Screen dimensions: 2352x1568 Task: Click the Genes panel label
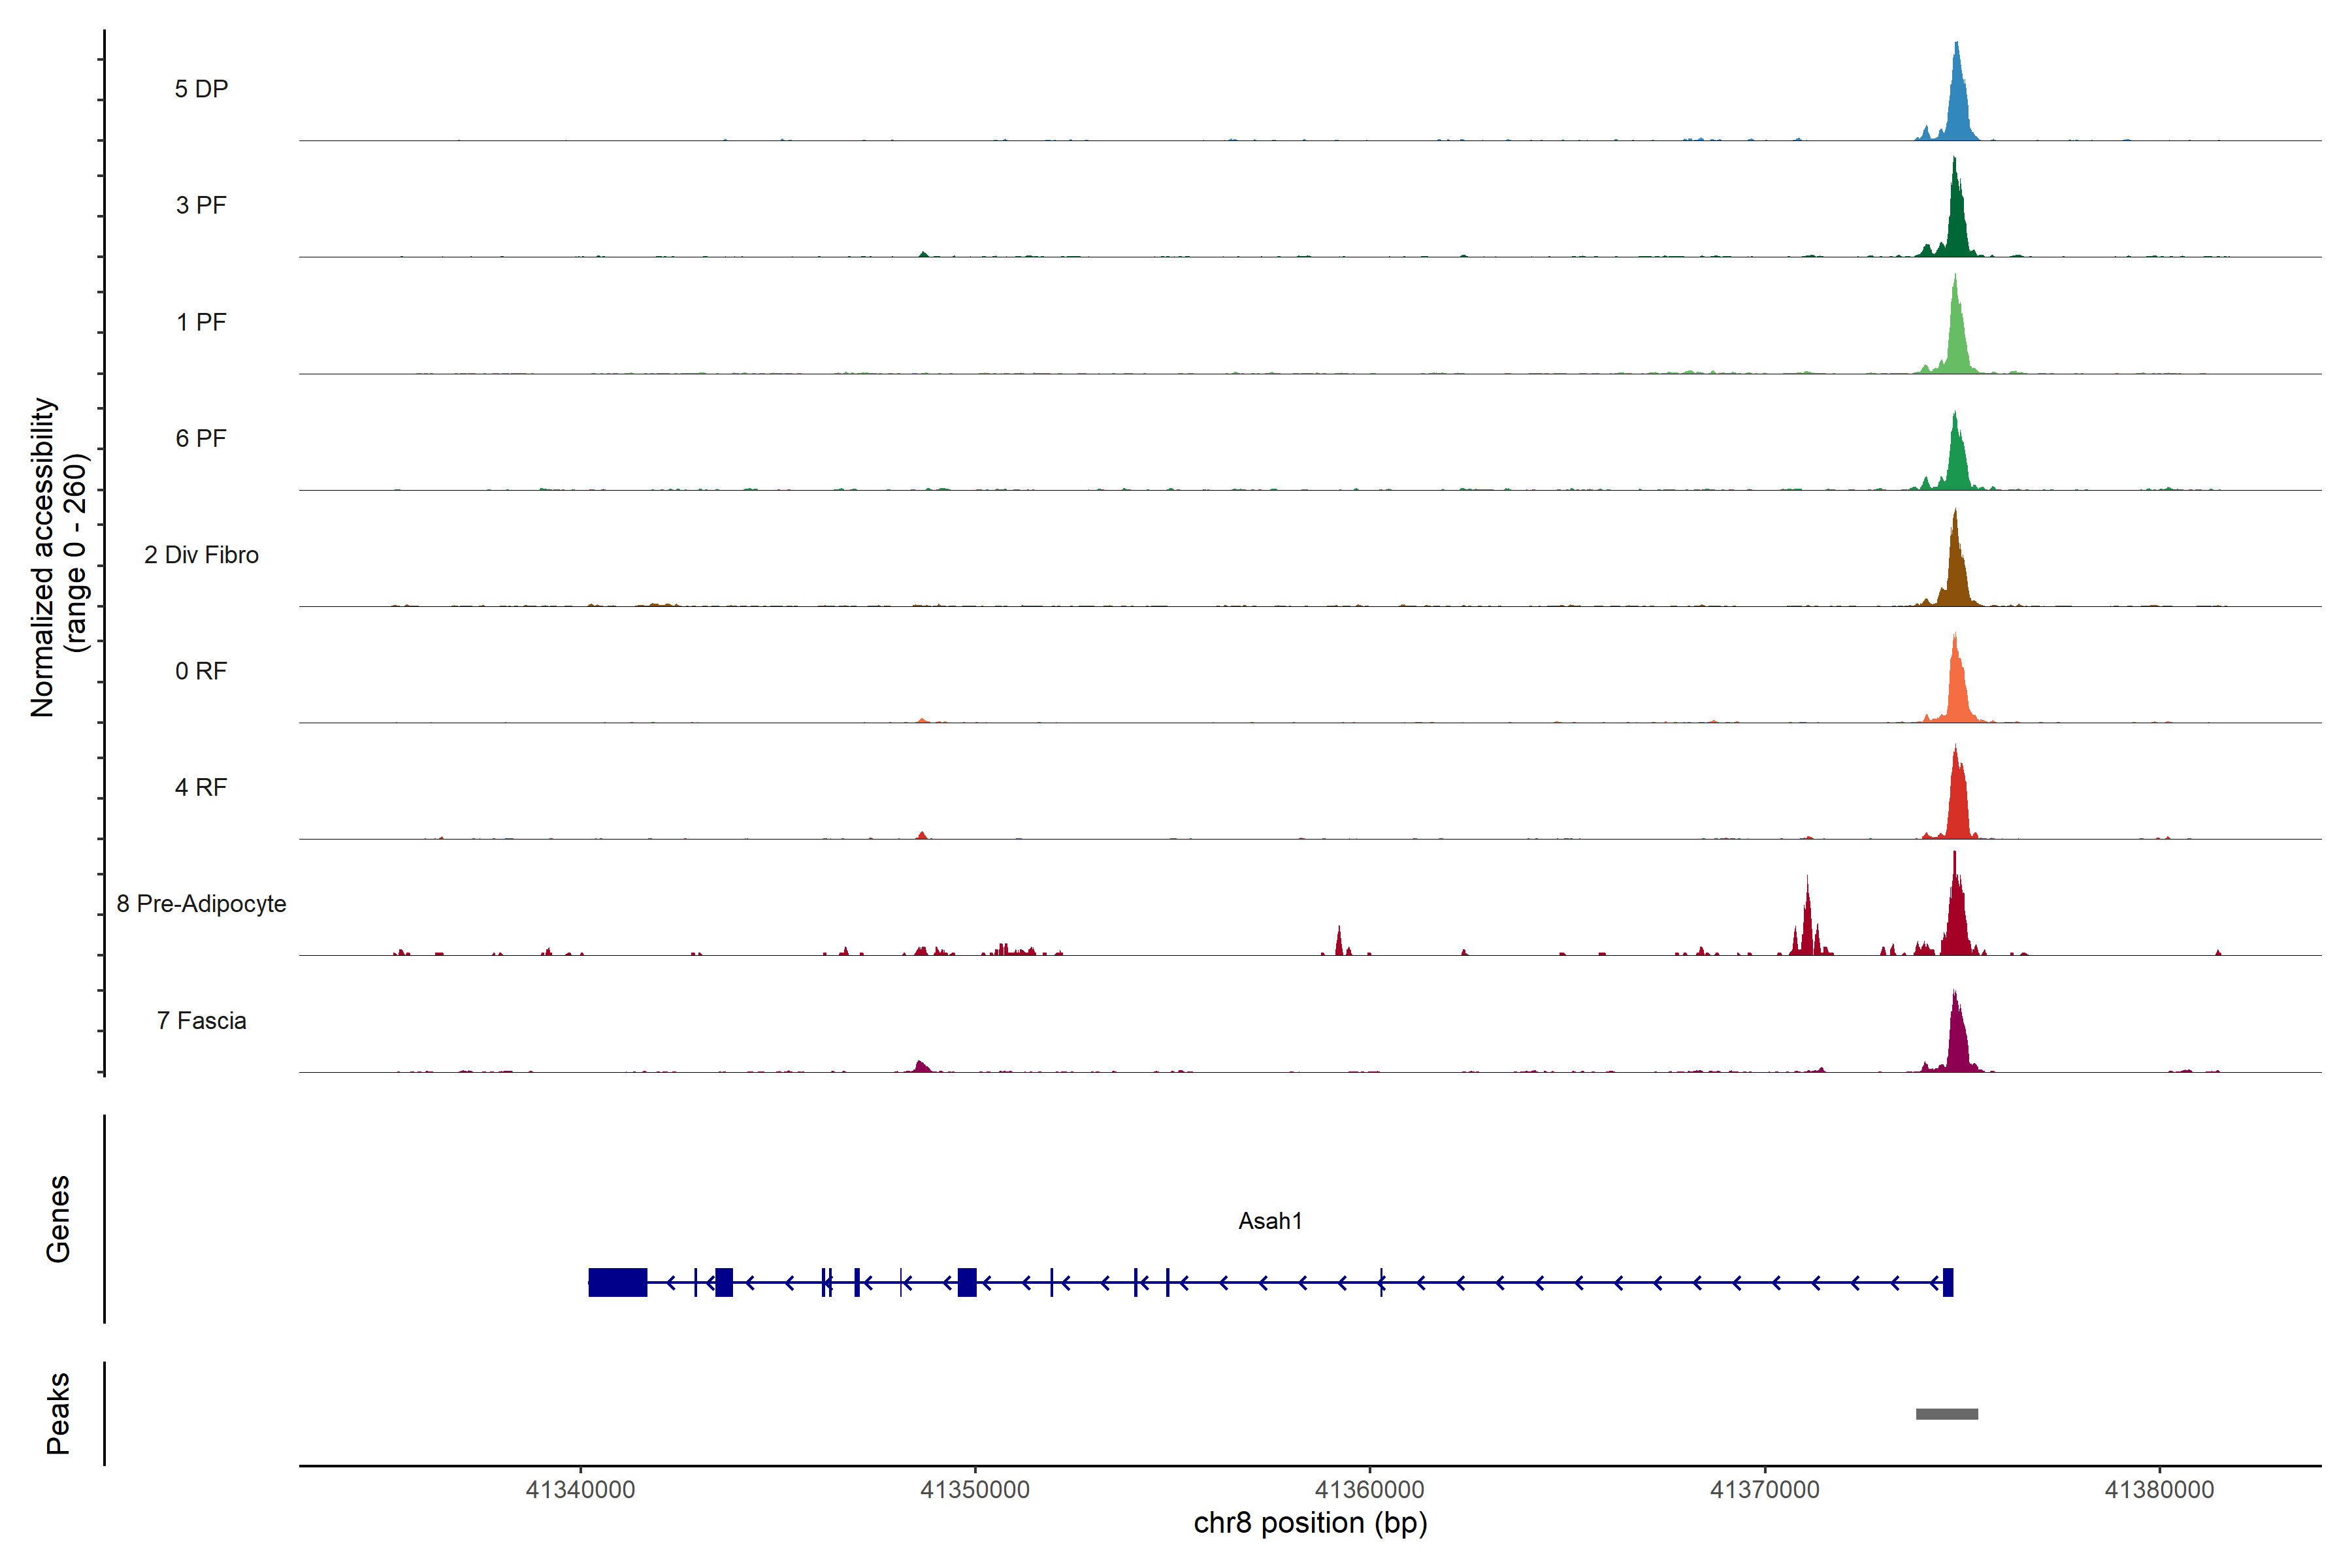pos(58,1218)
